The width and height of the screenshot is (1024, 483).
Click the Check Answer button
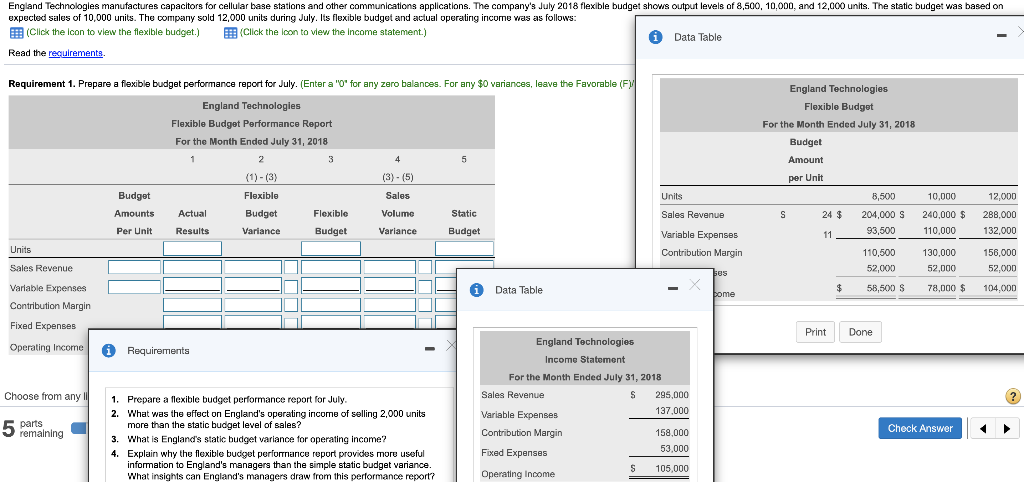[920, 429]
